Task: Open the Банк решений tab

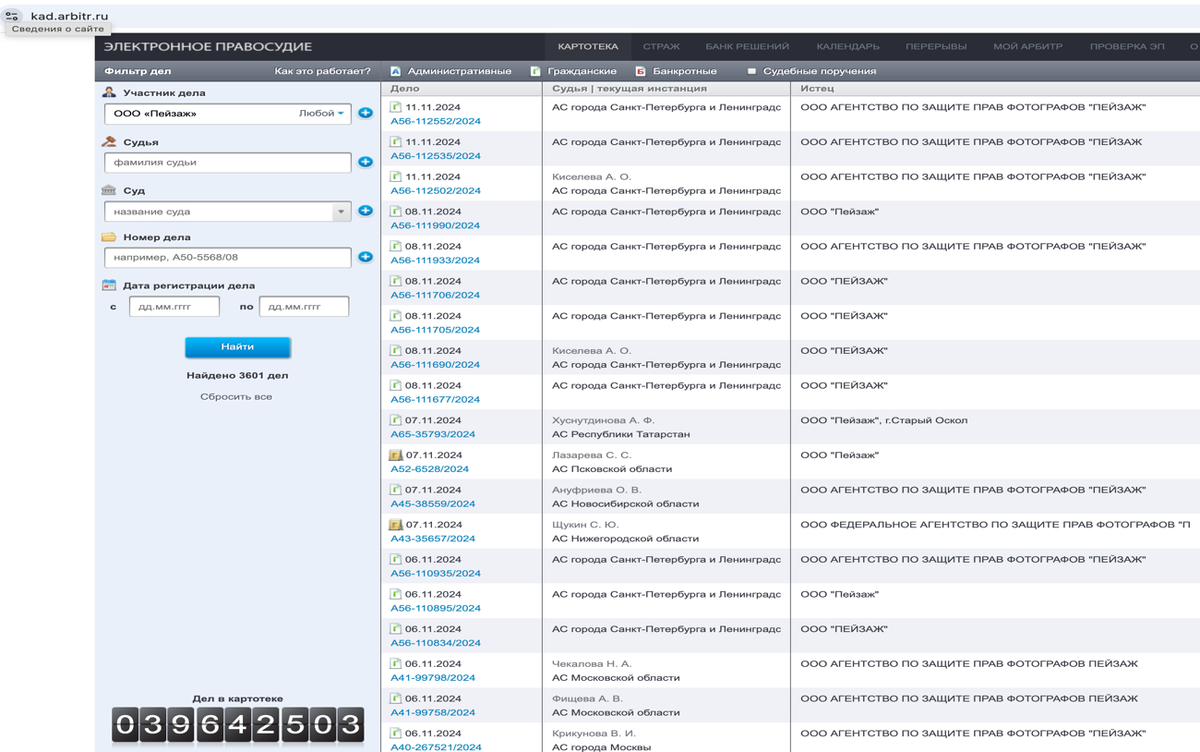Action: click(x=747, y=46)
